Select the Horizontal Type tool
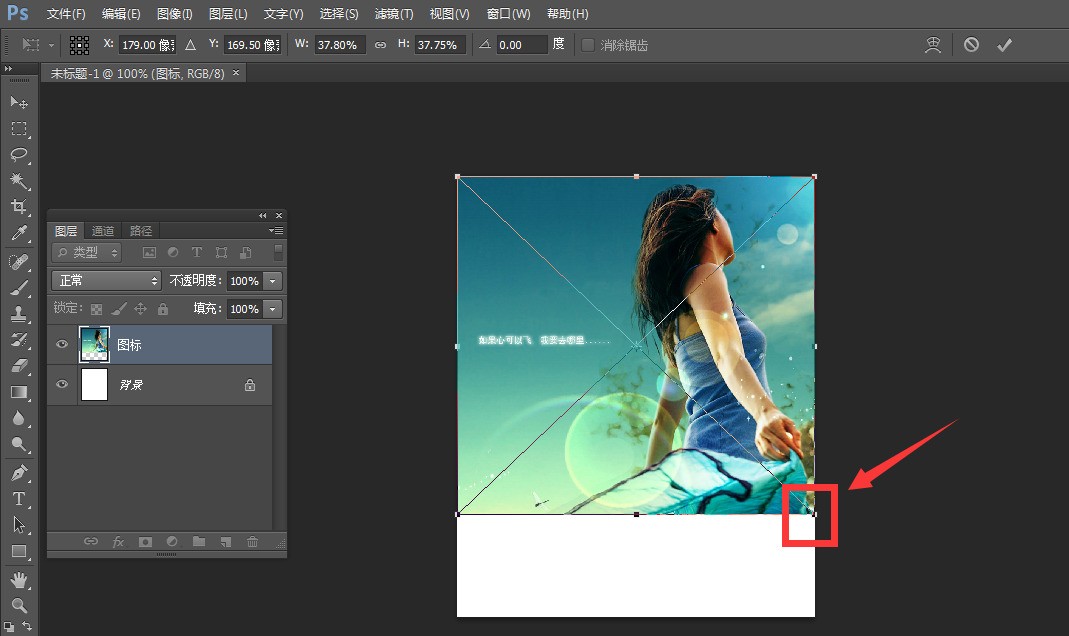The width and height of the screenshot is (1069, 636). point(18,499)
